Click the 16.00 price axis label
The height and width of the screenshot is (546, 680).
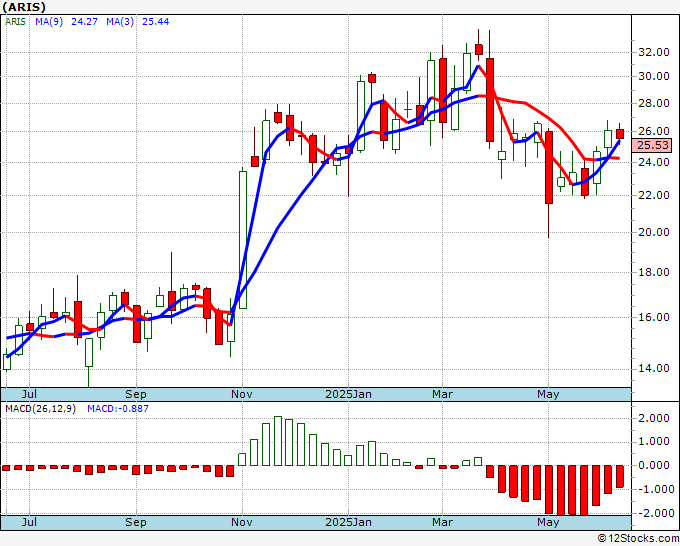(654, 317)
